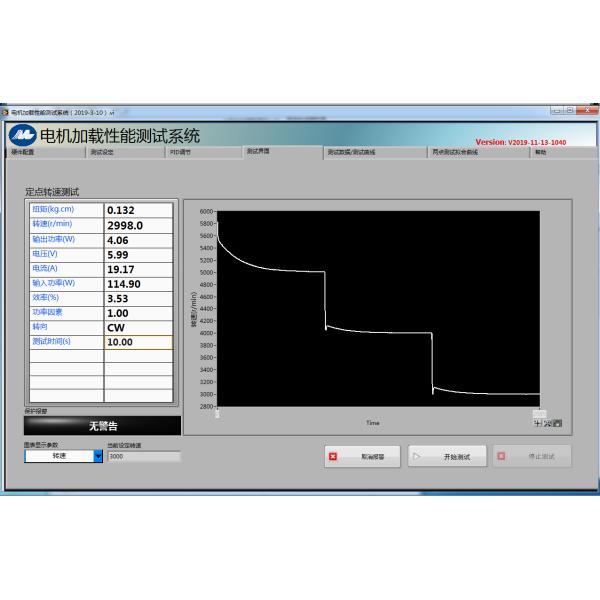Click the speed curve on the black graph
Image resolution: width=600 pixels, height=600 pixels.
pyautogui.click(x=380, y=332)
